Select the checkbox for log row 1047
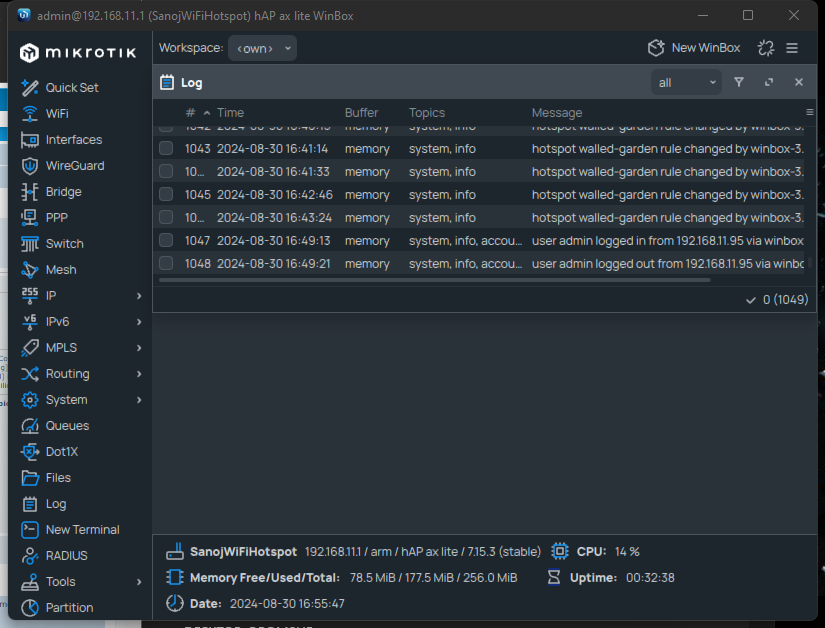Viewport: 825px width, 628px height. tap(166, 241)
